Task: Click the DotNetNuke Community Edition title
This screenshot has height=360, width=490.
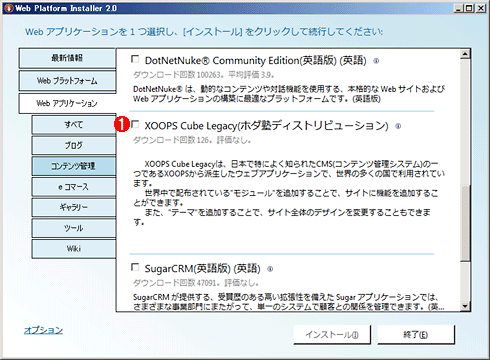Action: [256, 61]
